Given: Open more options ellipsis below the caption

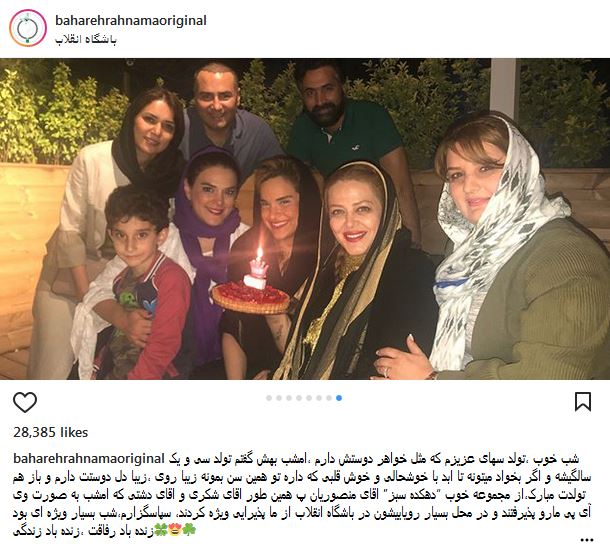Looking at the screenshot, I should tap(587, 539).
